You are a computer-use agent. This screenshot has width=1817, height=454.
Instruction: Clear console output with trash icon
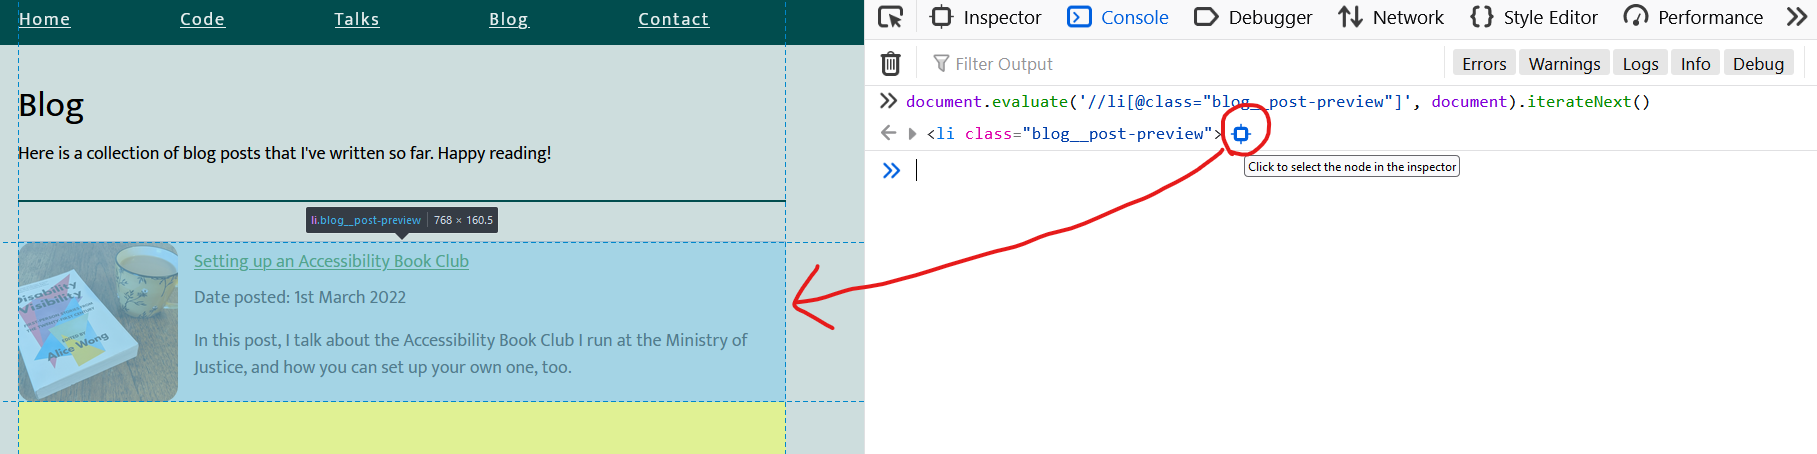point(890,64)
